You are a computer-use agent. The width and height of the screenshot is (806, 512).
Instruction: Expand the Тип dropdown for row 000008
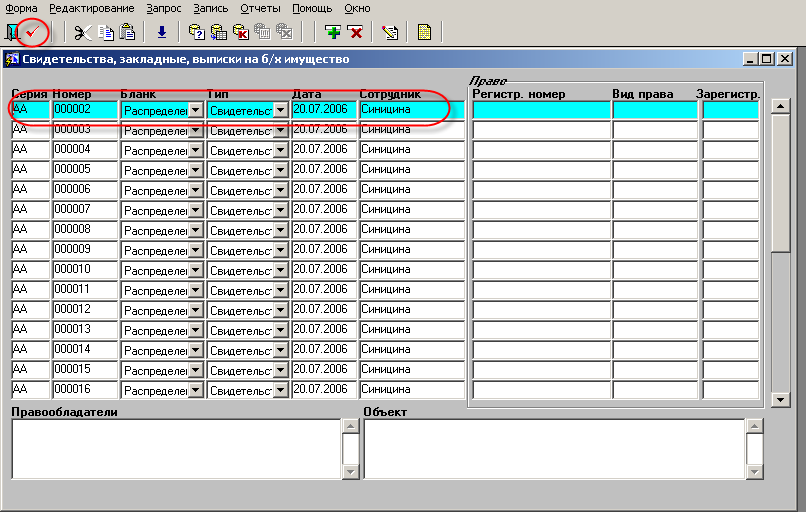tap(280, 230)
